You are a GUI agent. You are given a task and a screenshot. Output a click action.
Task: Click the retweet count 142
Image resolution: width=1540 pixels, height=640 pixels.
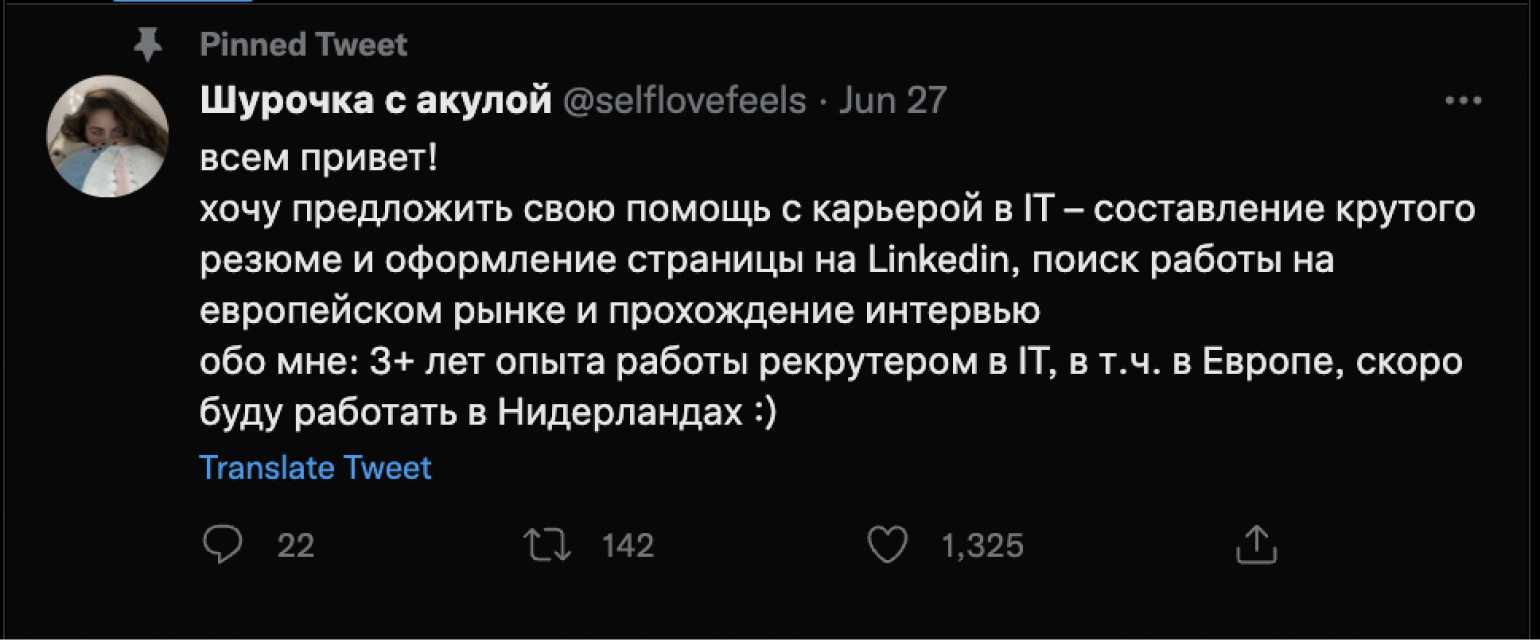[x=627, y=546]
